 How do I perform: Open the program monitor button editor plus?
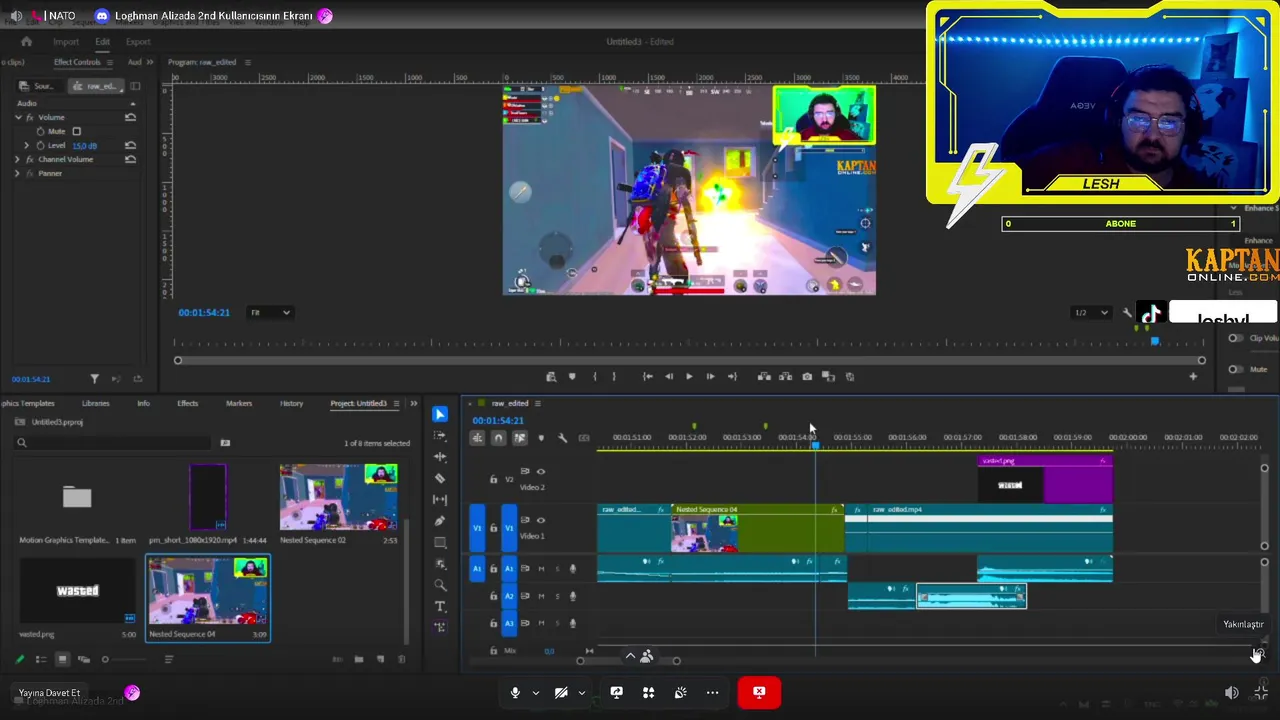click(x=1193, y=377)
